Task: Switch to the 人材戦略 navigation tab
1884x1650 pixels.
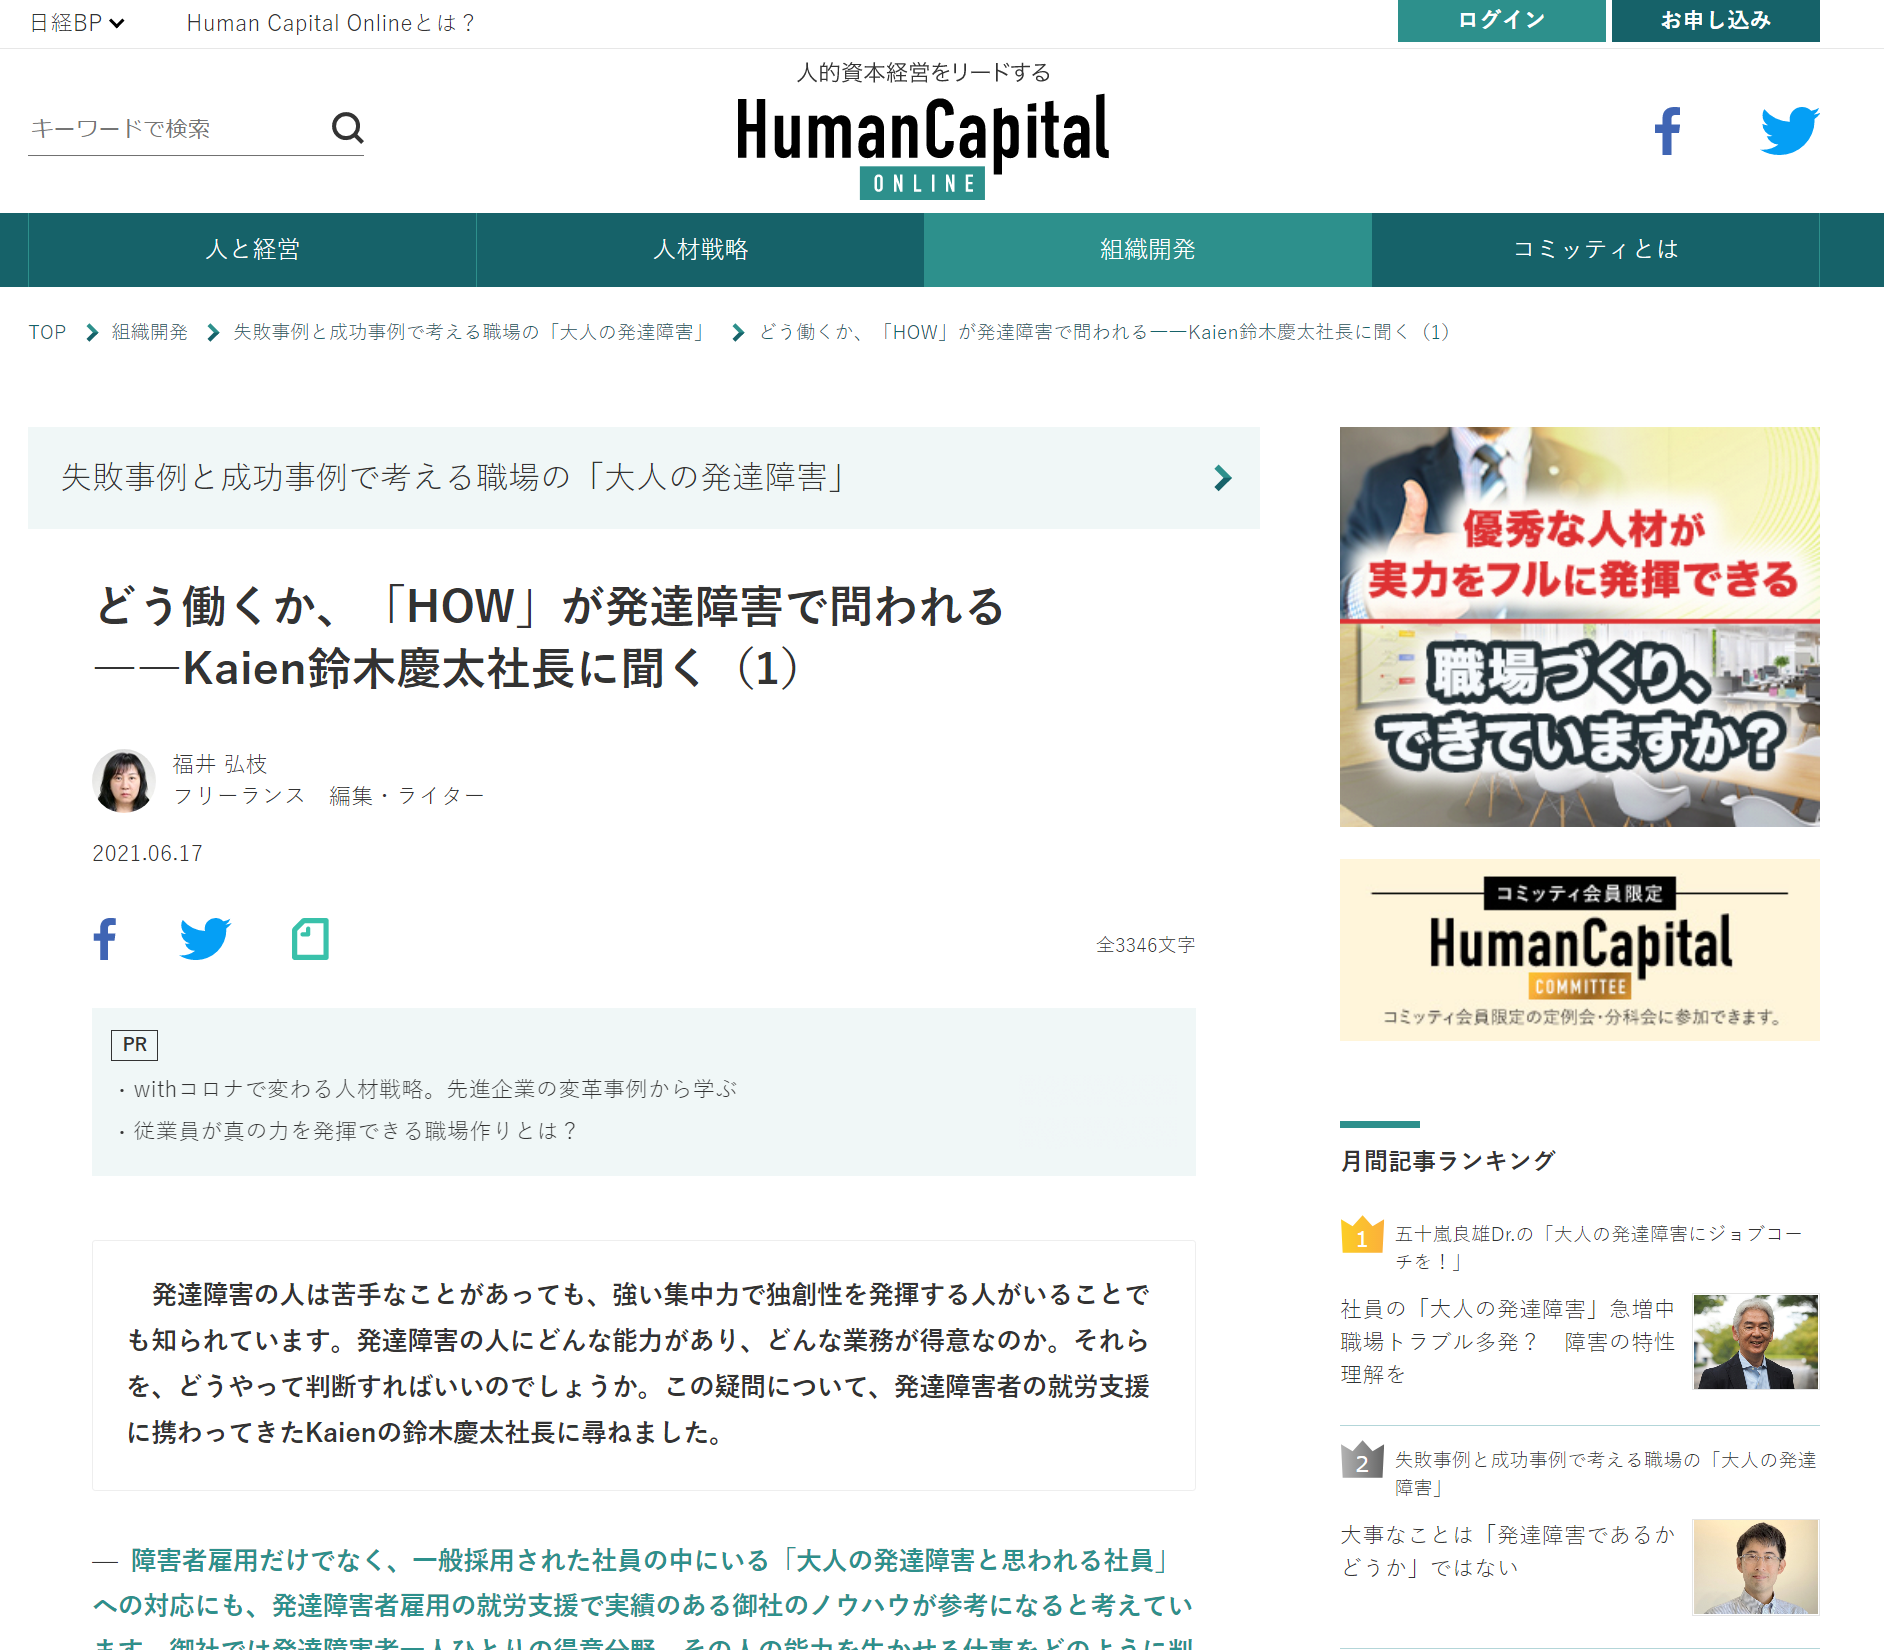Action: [700, 250]
